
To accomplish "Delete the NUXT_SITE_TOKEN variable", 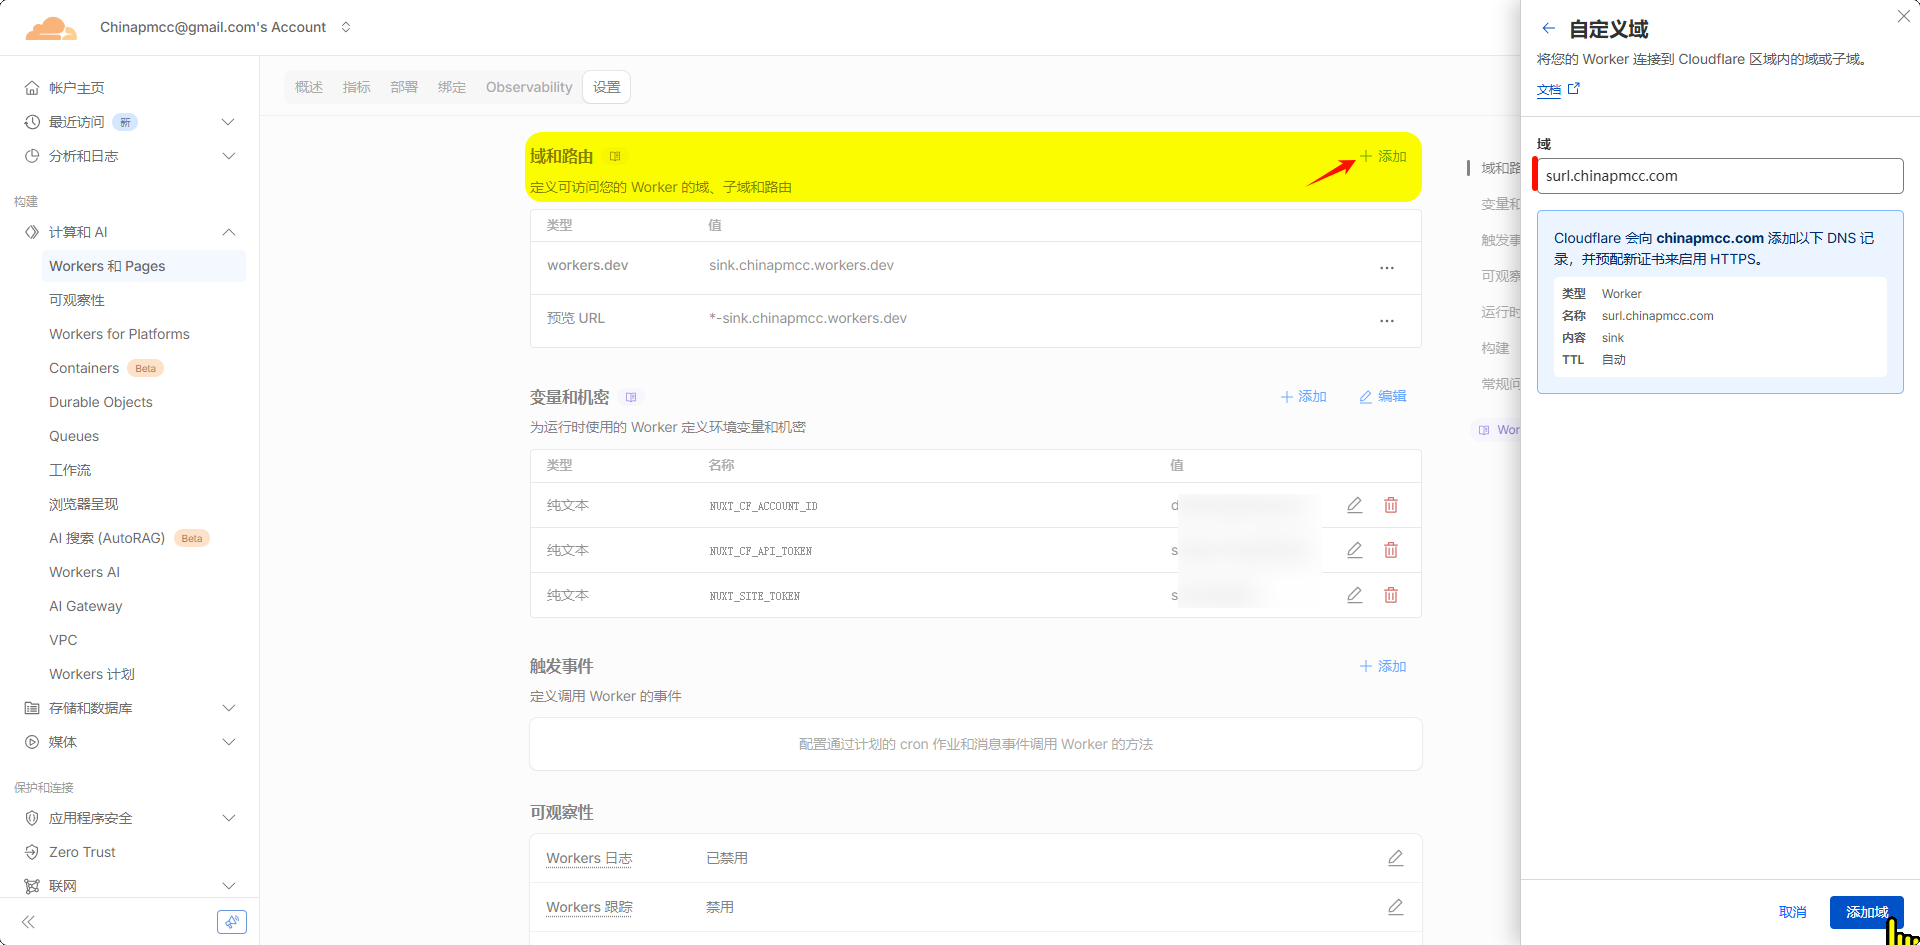I will click(1390, 595).
